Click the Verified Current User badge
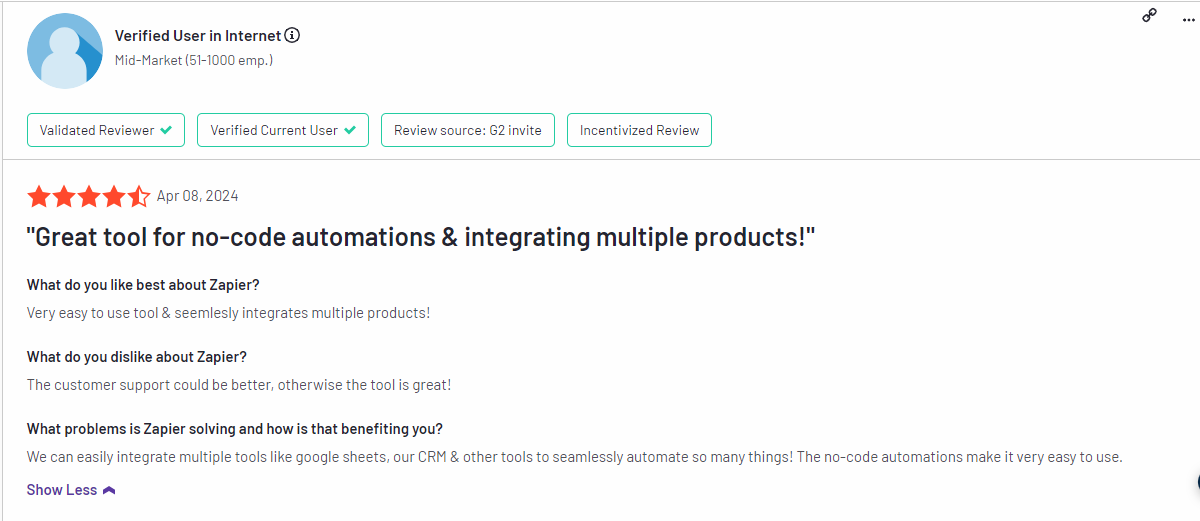 283,130
